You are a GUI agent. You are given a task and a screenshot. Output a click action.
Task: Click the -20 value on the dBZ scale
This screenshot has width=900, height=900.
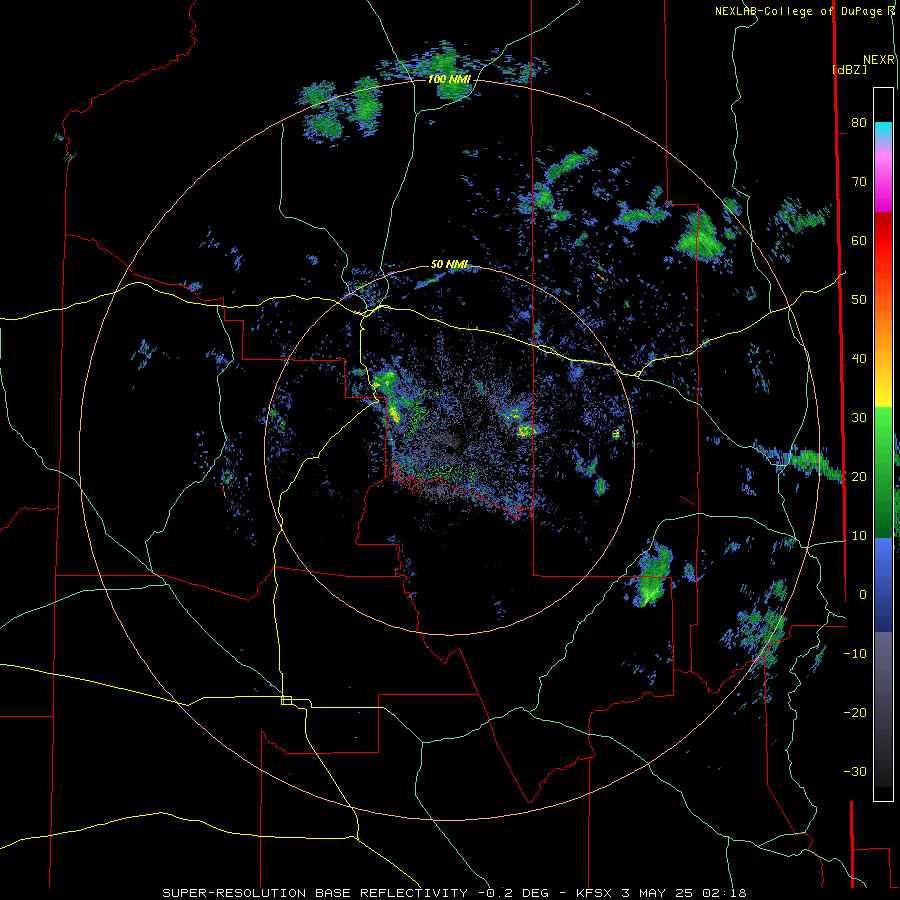point(855,713)
